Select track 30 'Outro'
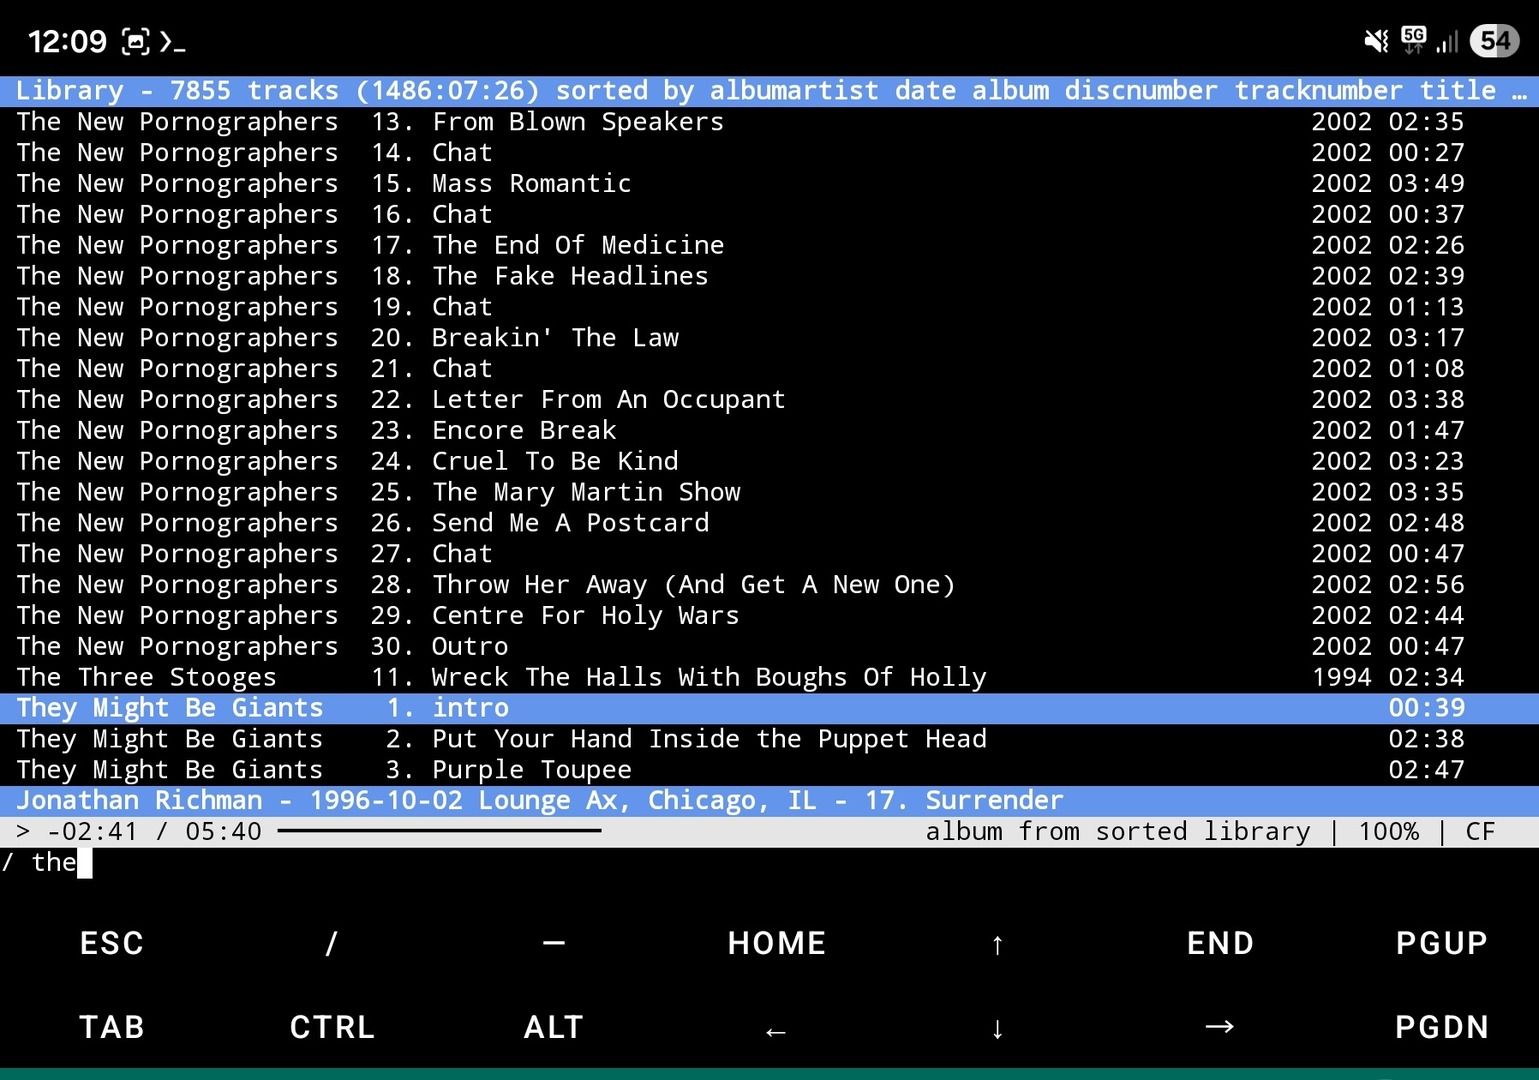Viewport: 1539px width, 1080px height. [769, 646]
